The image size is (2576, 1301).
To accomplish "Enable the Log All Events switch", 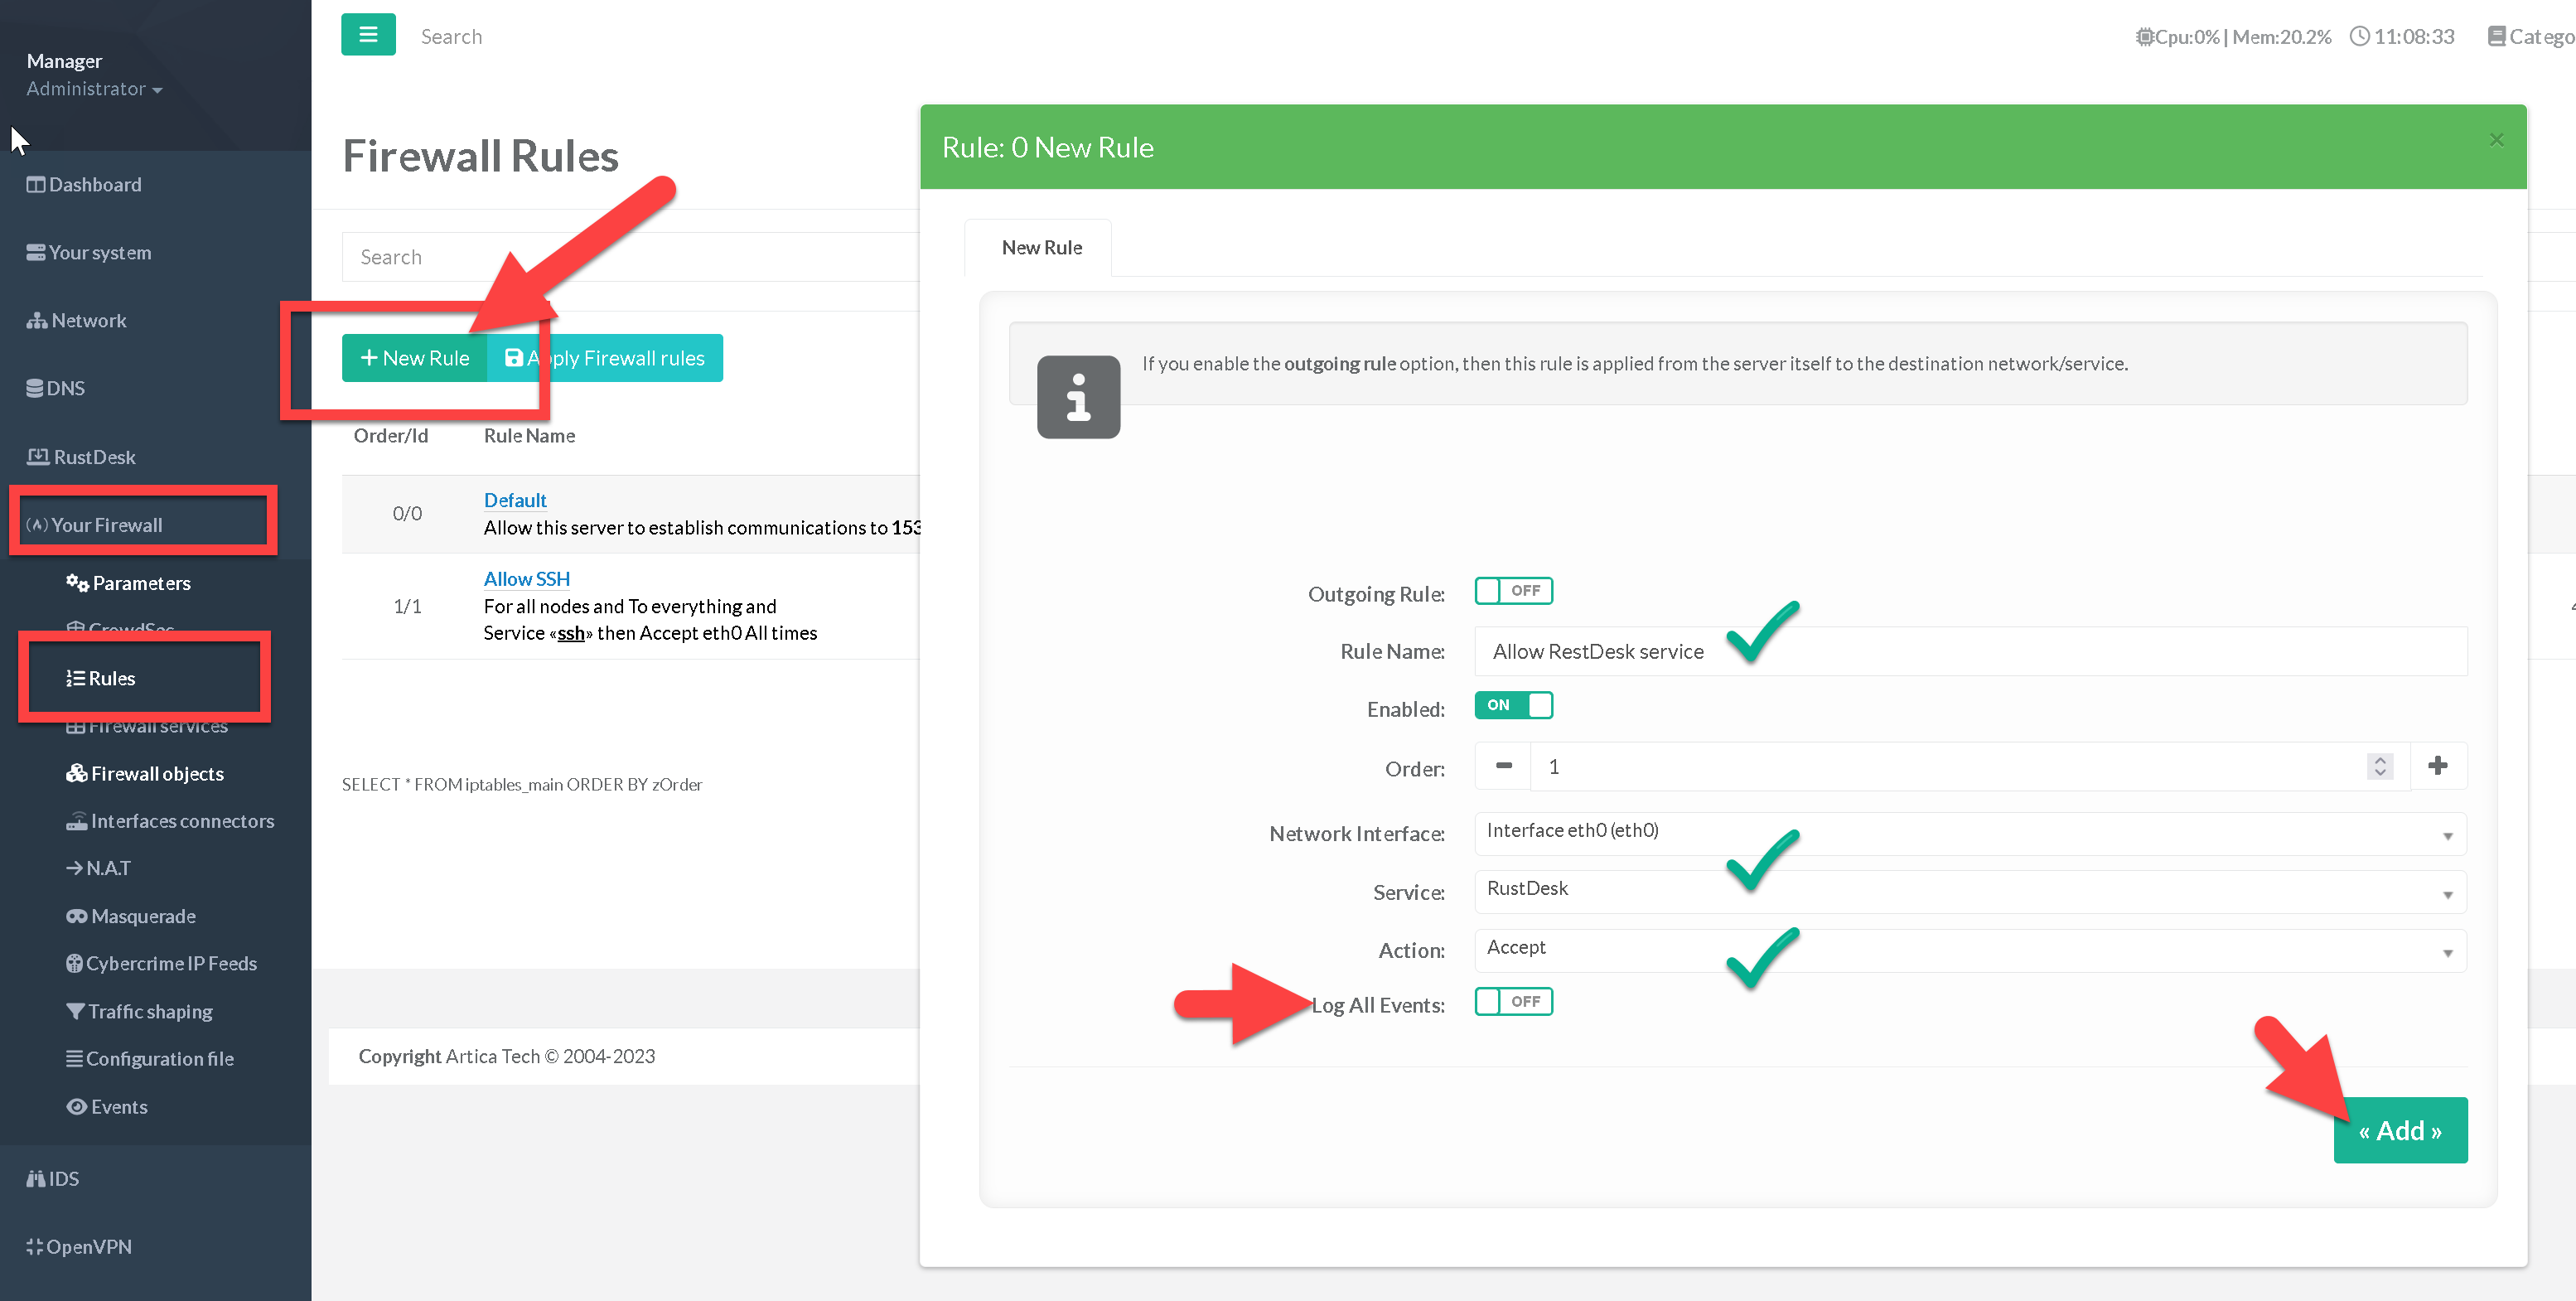I will [x=1513, y=1002].
